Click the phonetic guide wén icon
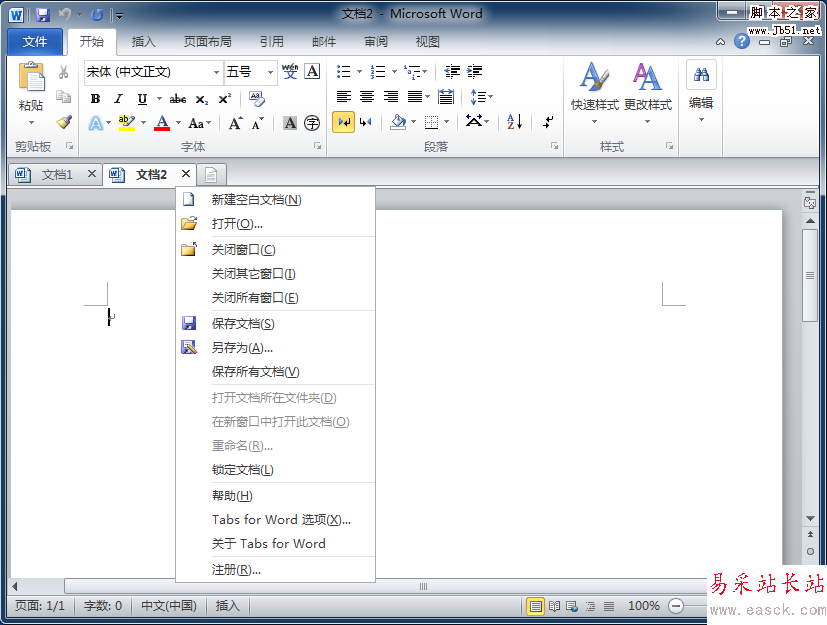Screen dimensions: 827x625 [x=290, y=71]
